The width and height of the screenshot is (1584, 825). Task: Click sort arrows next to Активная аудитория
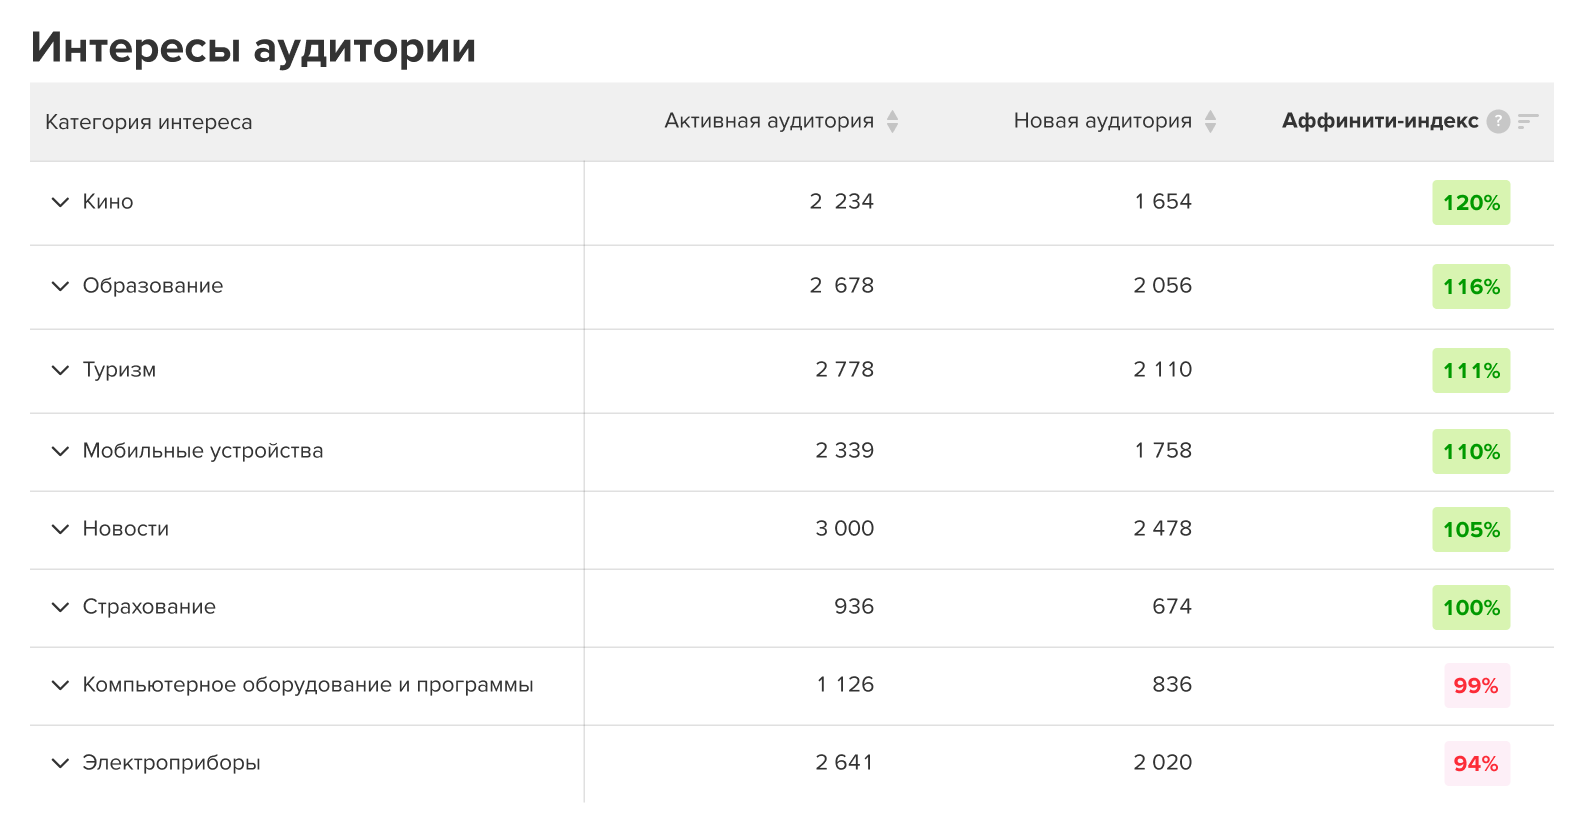pos(892,121)
